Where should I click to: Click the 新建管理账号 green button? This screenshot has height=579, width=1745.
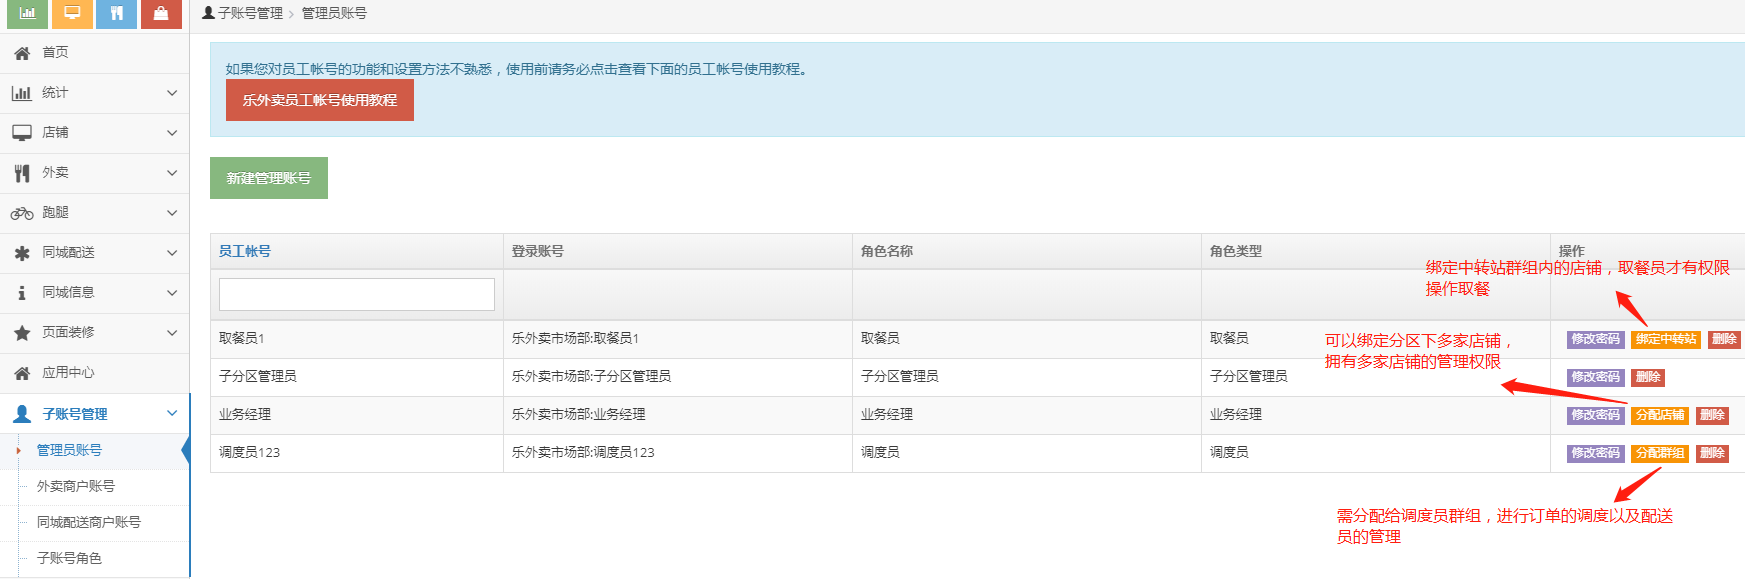click(268, 178)
